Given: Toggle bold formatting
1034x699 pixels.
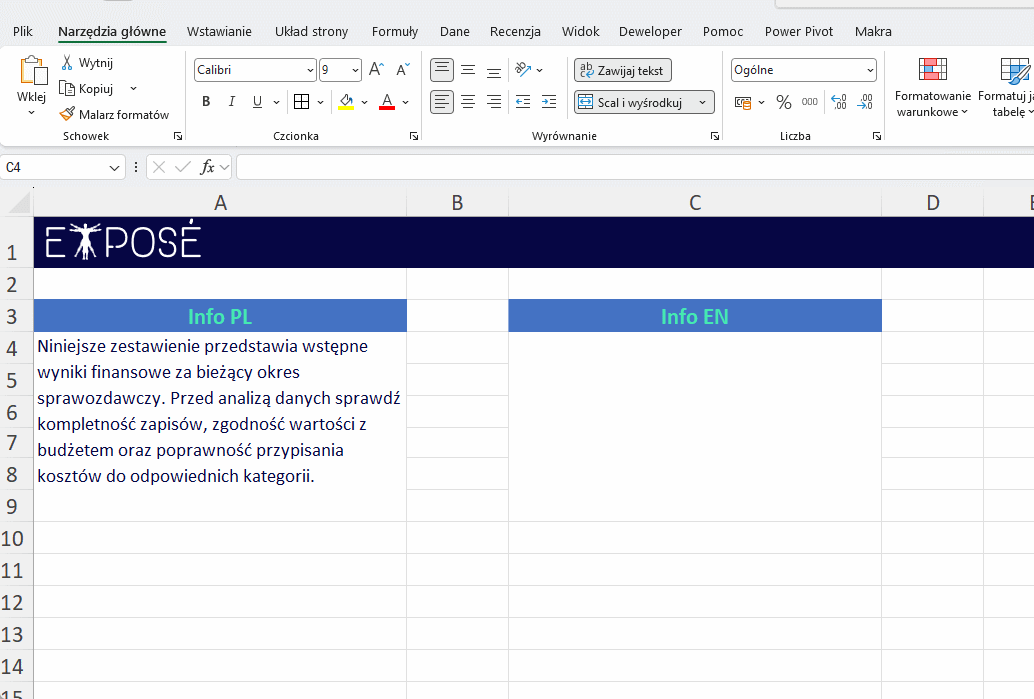Looking at the screenshot, I should (x=206, y=102).
